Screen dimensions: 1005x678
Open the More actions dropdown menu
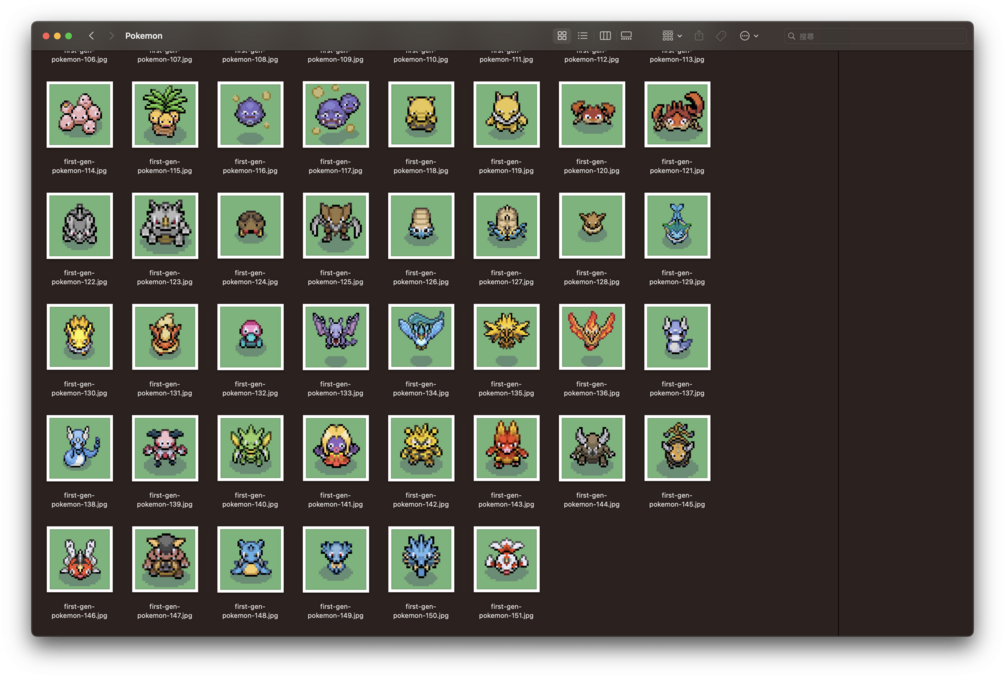point(749,36)
